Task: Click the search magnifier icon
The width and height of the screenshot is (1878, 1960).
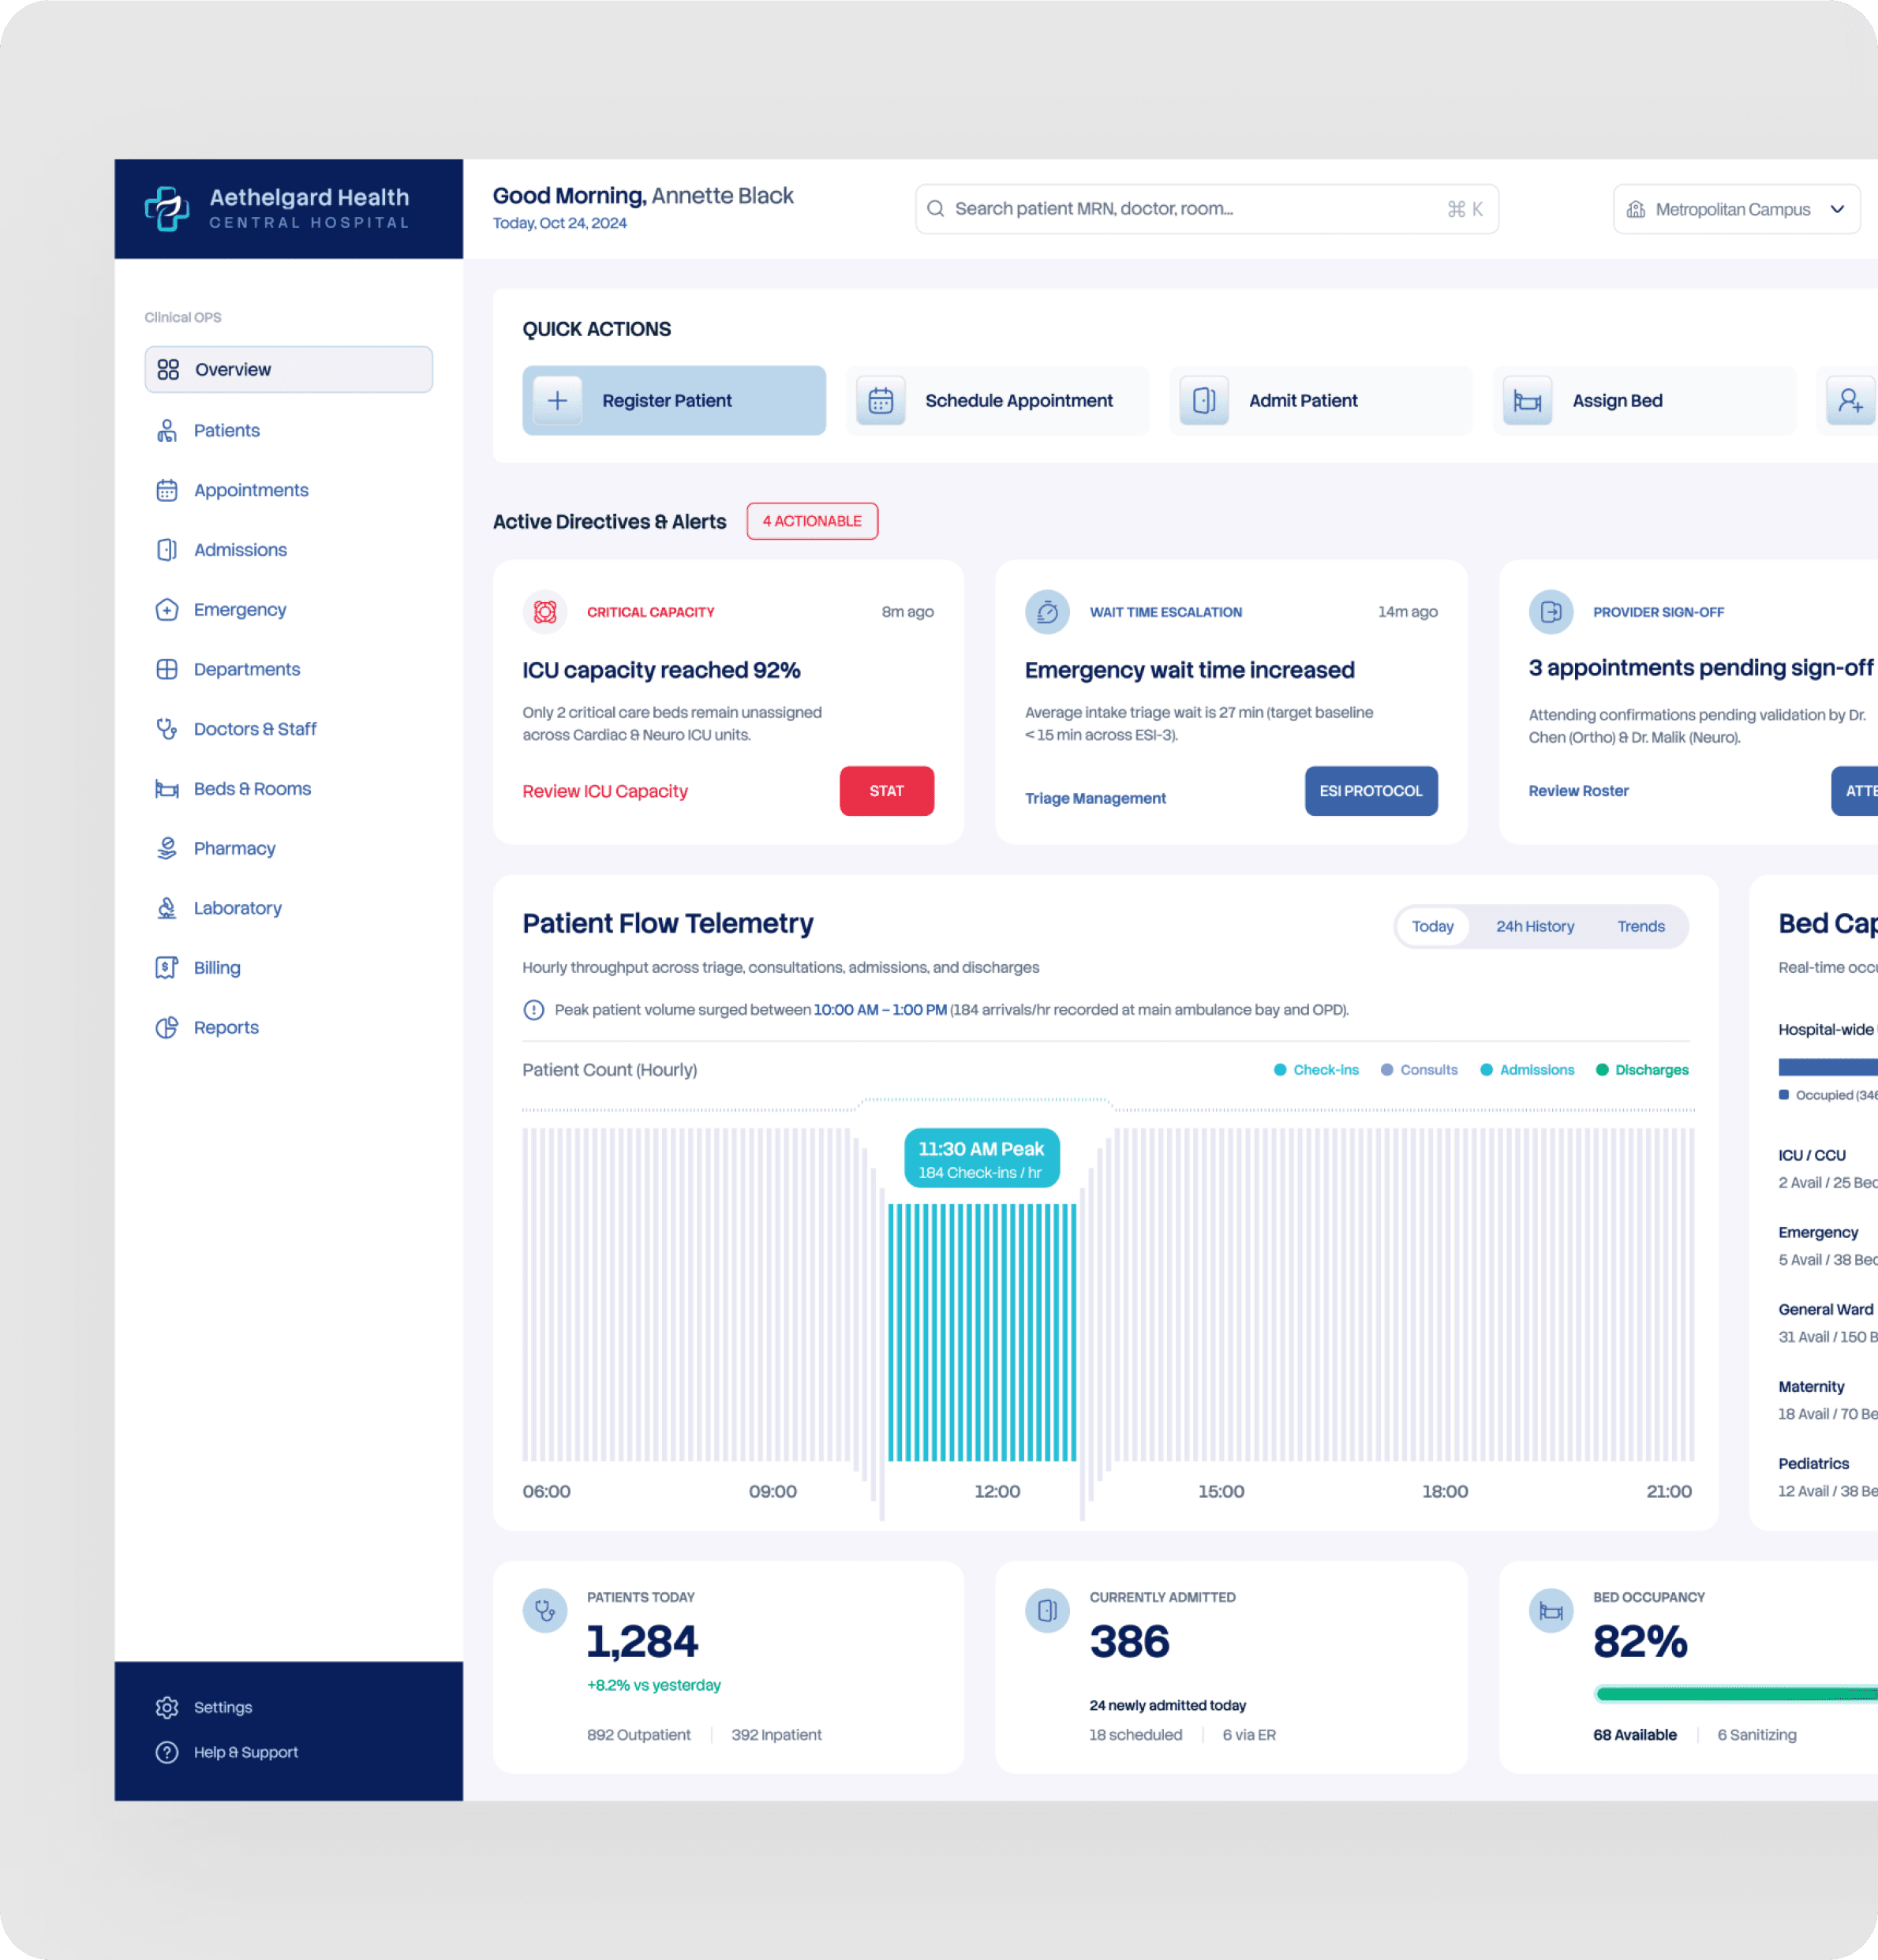Action: 936,208
